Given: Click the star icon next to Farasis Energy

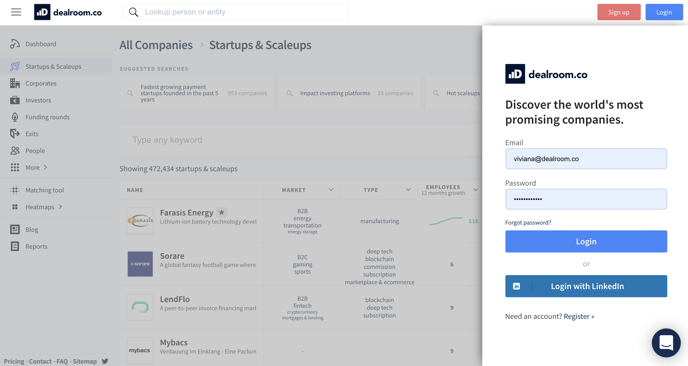Looking at the screenshot, I should coord(222,212).
